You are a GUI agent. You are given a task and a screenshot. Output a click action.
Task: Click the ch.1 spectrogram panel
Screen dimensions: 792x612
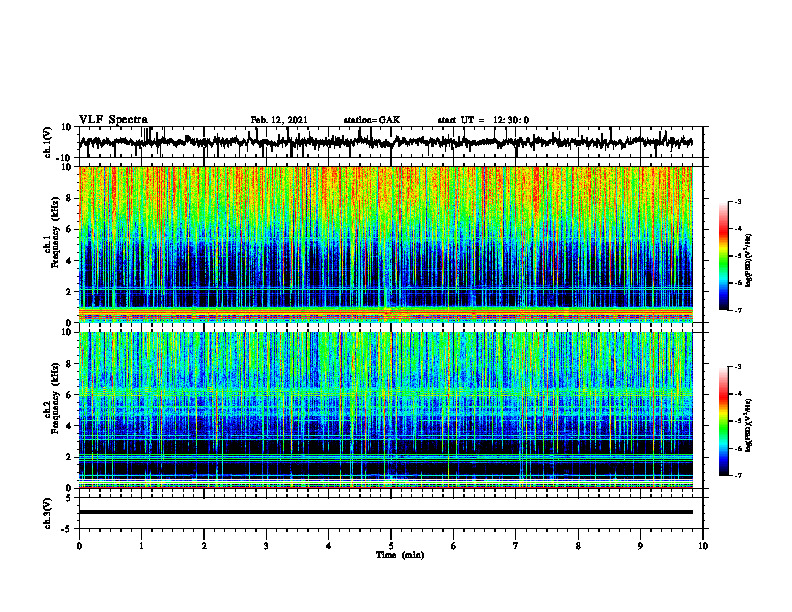pos(386,244)
